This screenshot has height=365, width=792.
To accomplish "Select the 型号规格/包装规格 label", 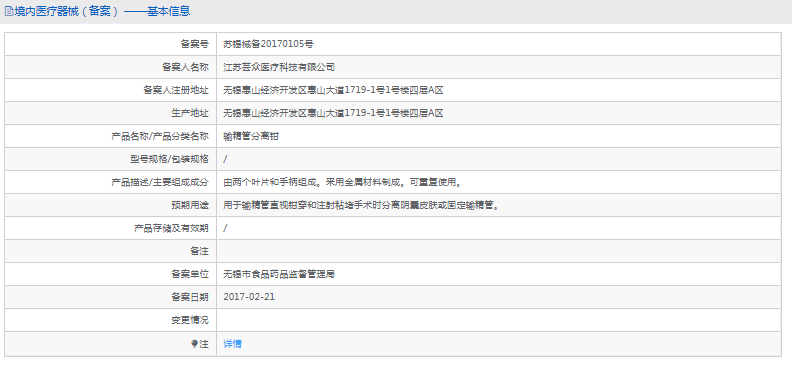I will pos(169,159).
